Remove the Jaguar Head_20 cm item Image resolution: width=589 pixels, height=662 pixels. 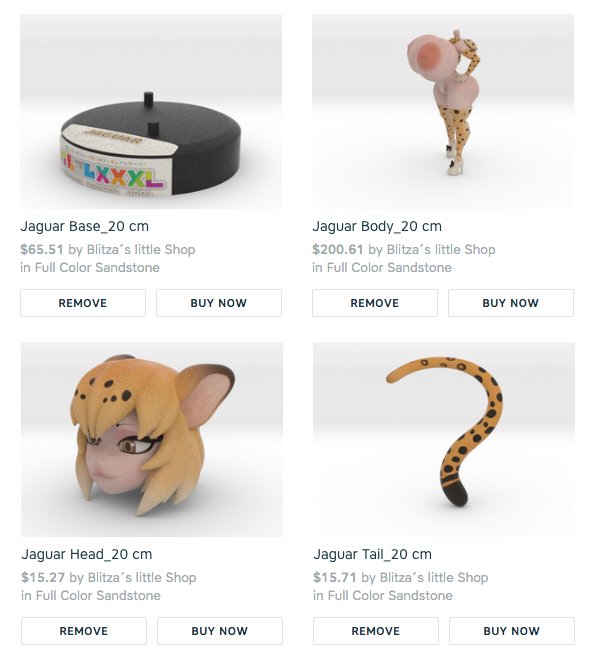coord(84,631)
